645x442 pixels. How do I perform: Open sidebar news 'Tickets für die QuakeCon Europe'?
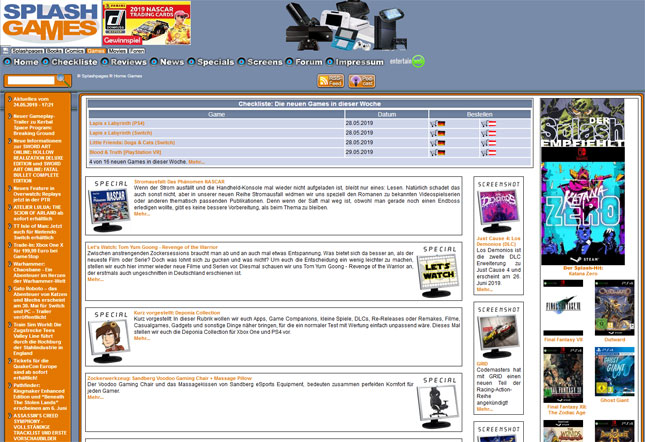(35, 369)
